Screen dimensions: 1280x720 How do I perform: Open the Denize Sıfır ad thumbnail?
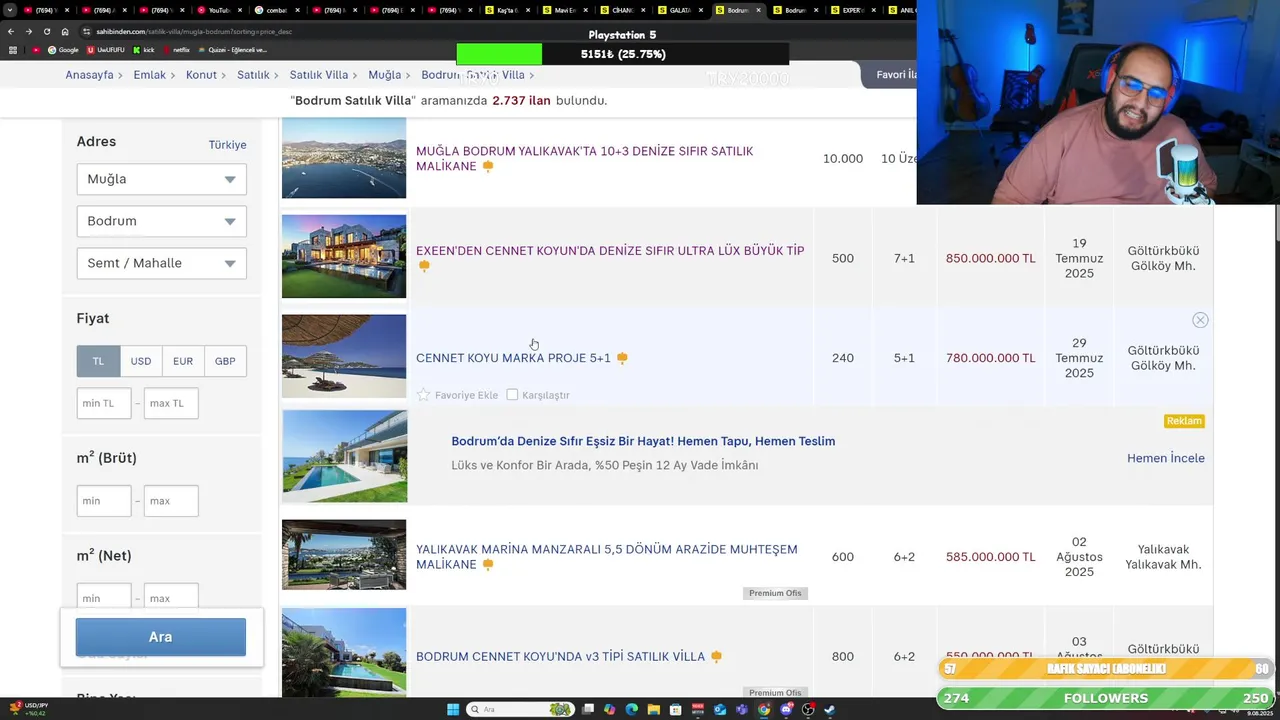[344, 456]
